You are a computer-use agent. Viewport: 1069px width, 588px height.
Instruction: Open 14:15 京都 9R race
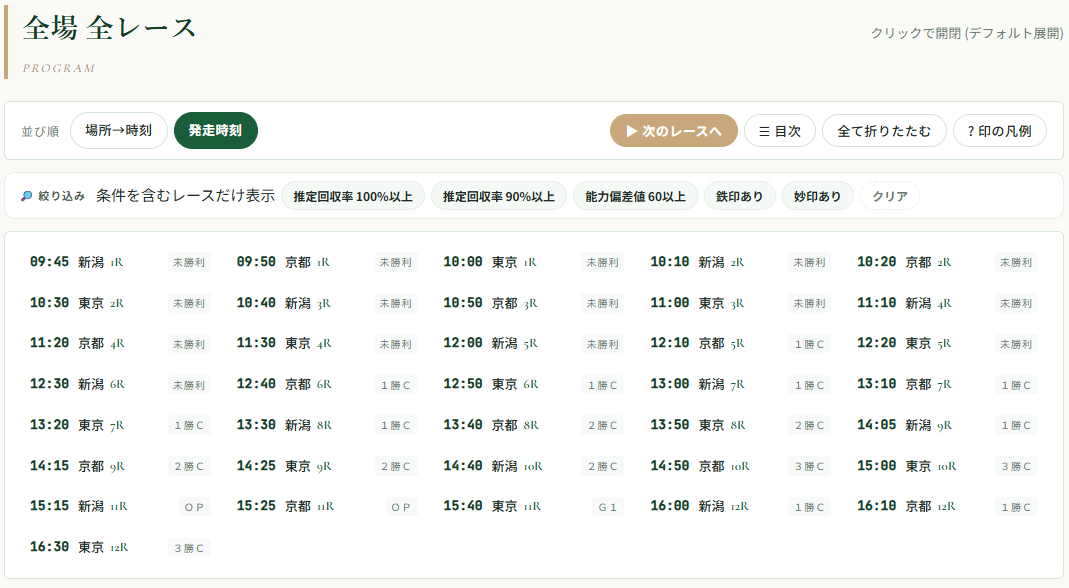120,466
